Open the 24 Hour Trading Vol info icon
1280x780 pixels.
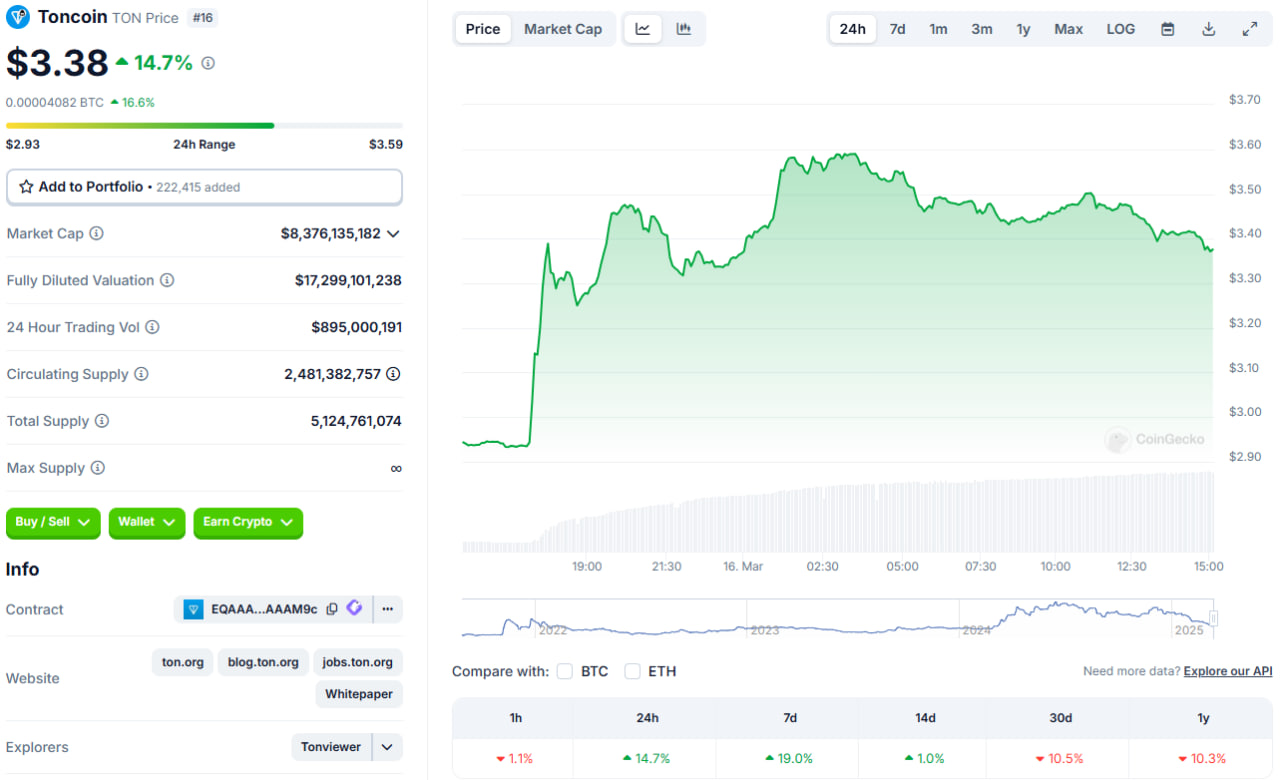click(152, 327)
